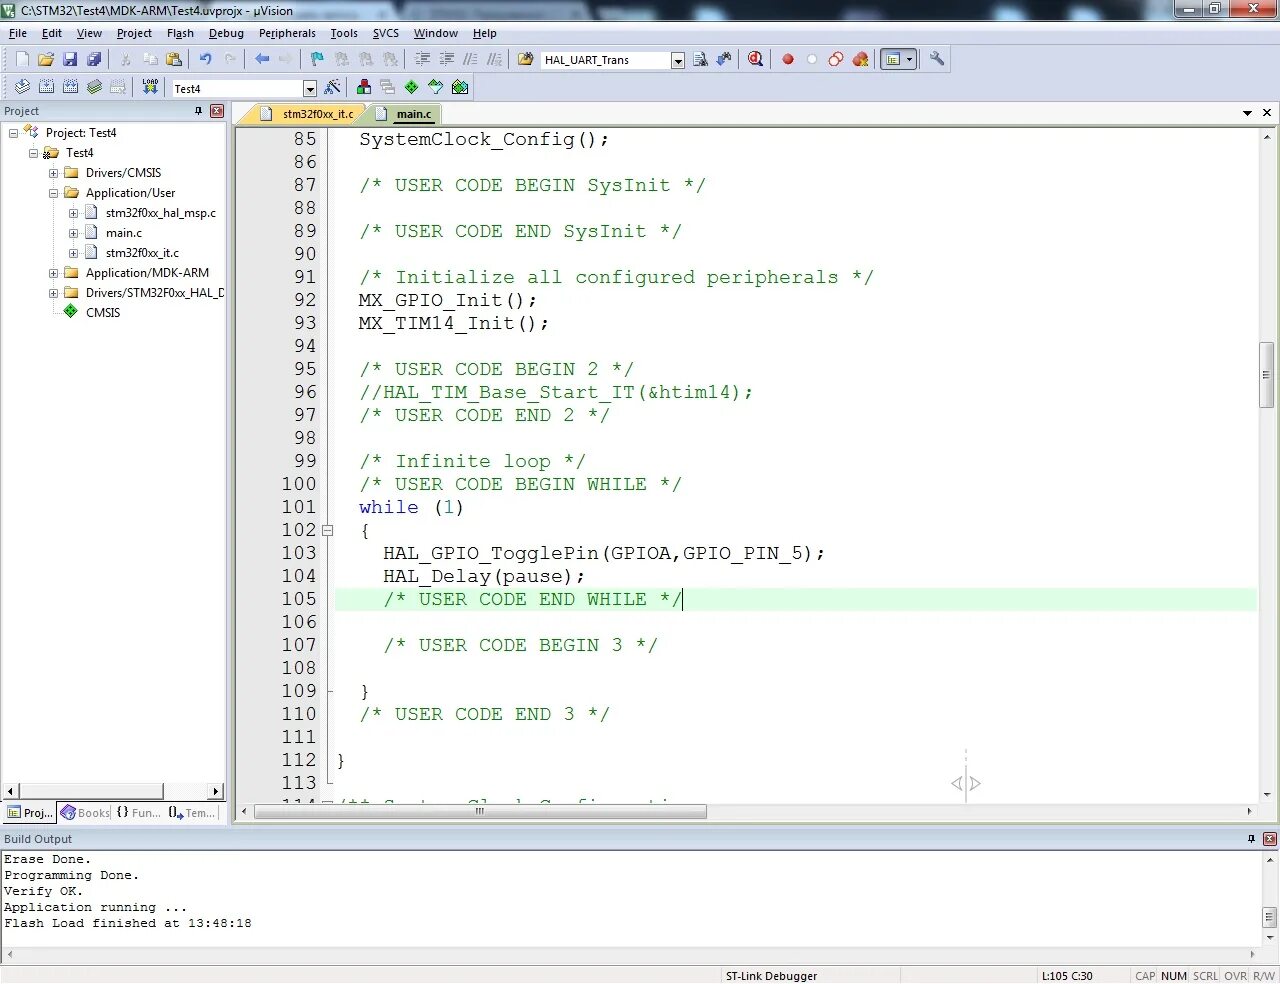Click the editor vertical scrollbar thumb
This screenshot has width=1280, height=984.
(1267, 375)
